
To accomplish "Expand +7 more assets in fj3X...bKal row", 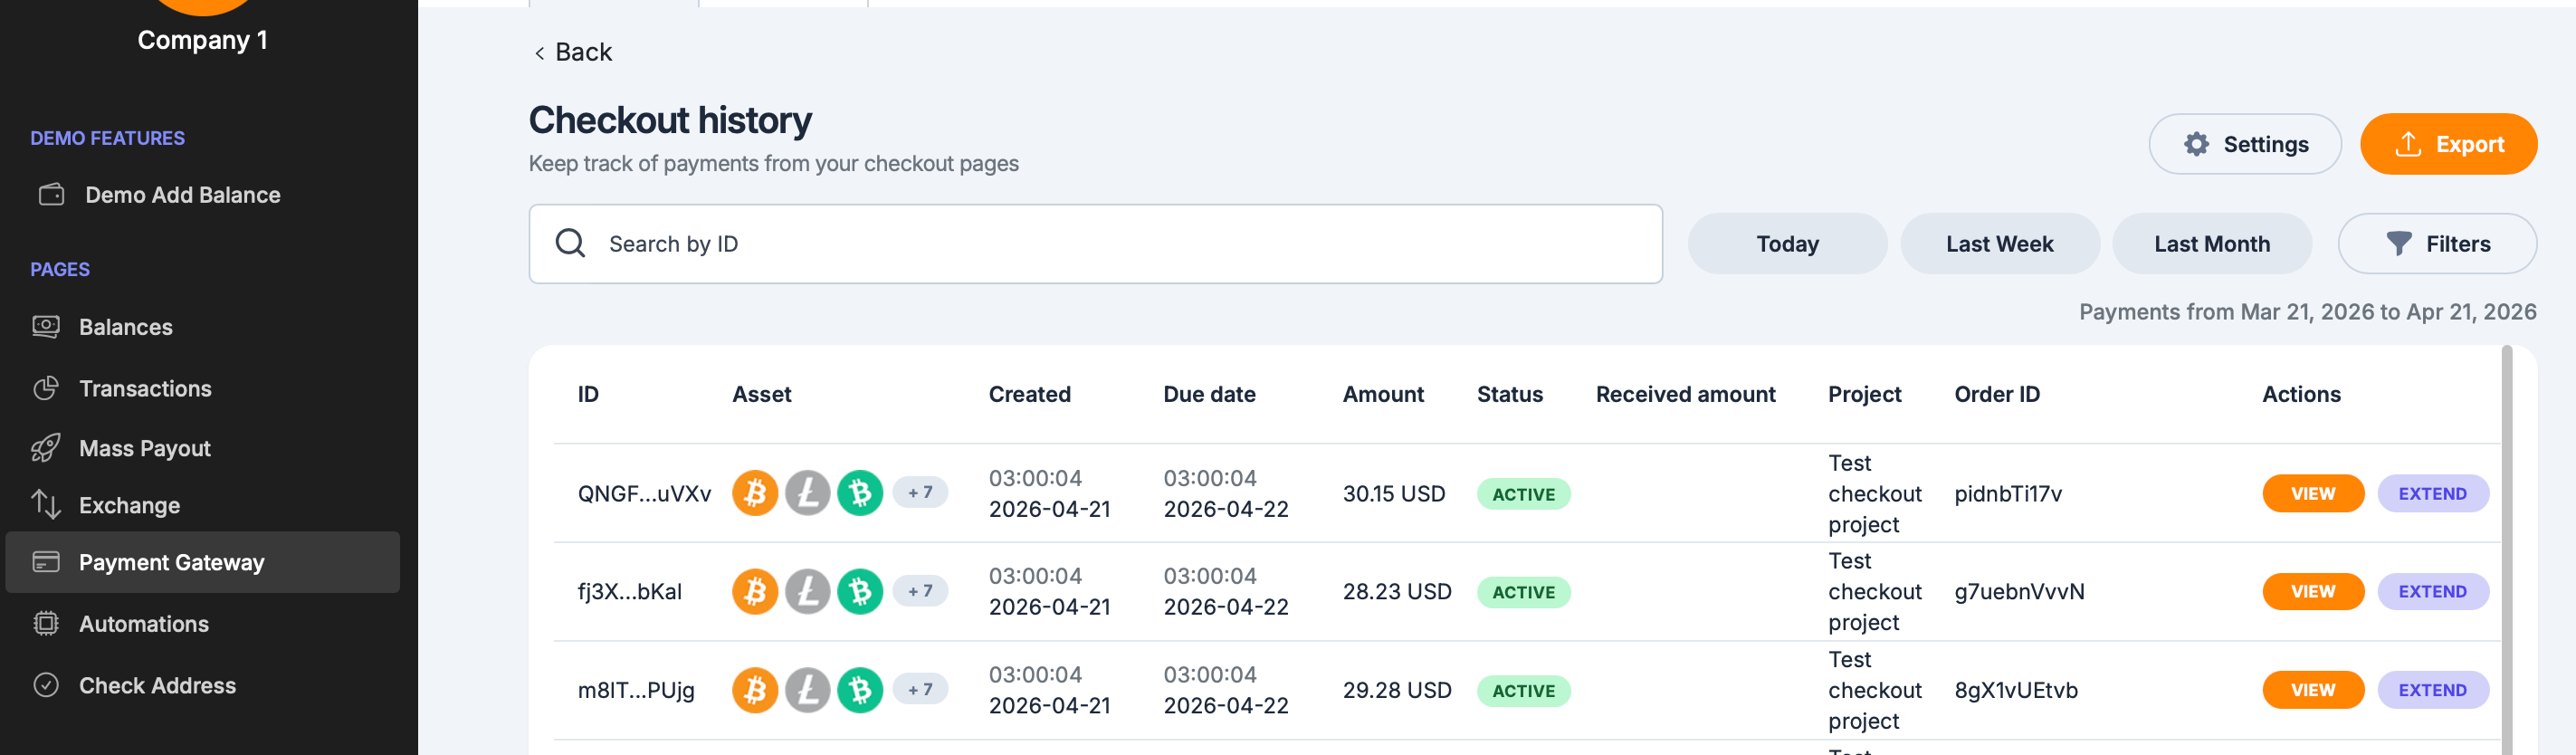I will coord(920,591).
